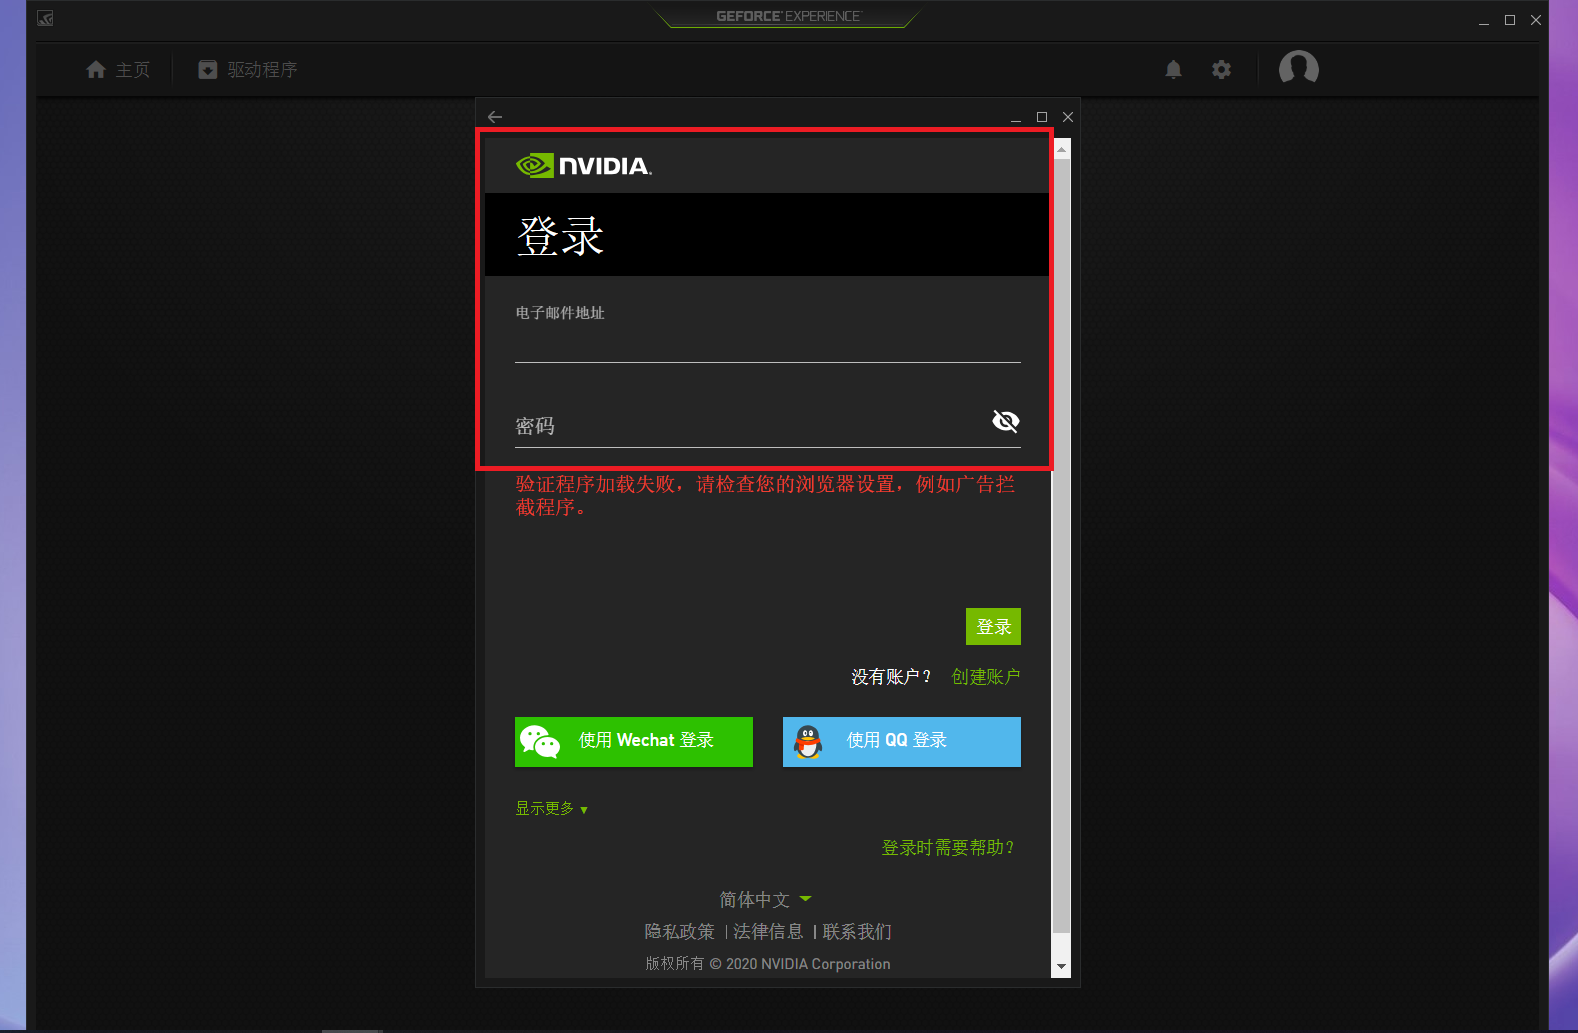Switch to the 驱动程序 drivers tab
This screenshot has width=1578, height=1033.
click(248, 69)
